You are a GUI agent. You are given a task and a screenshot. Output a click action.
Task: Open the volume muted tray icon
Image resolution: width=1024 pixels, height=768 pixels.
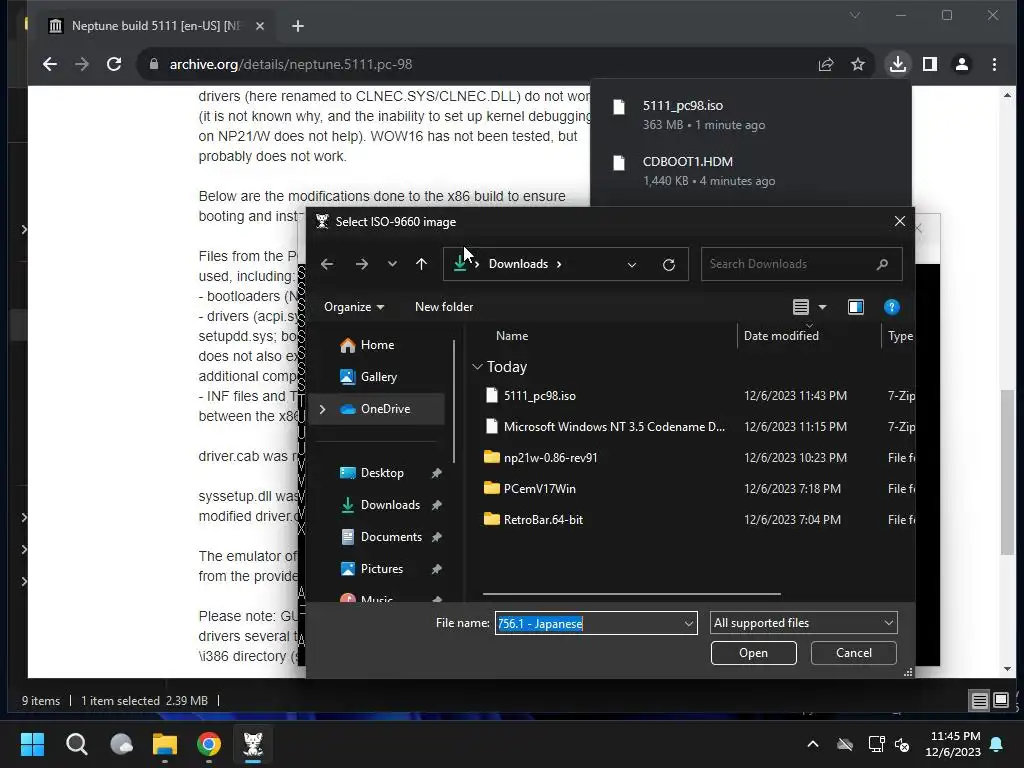(x=903, y=744)
